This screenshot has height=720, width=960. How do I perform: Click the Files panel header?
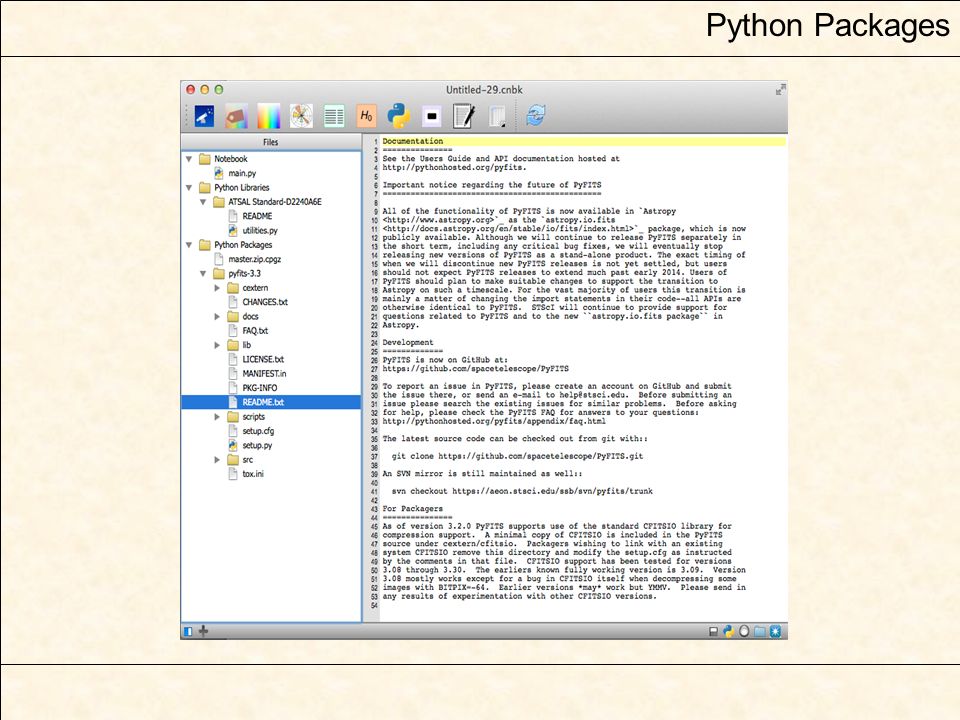271,142
